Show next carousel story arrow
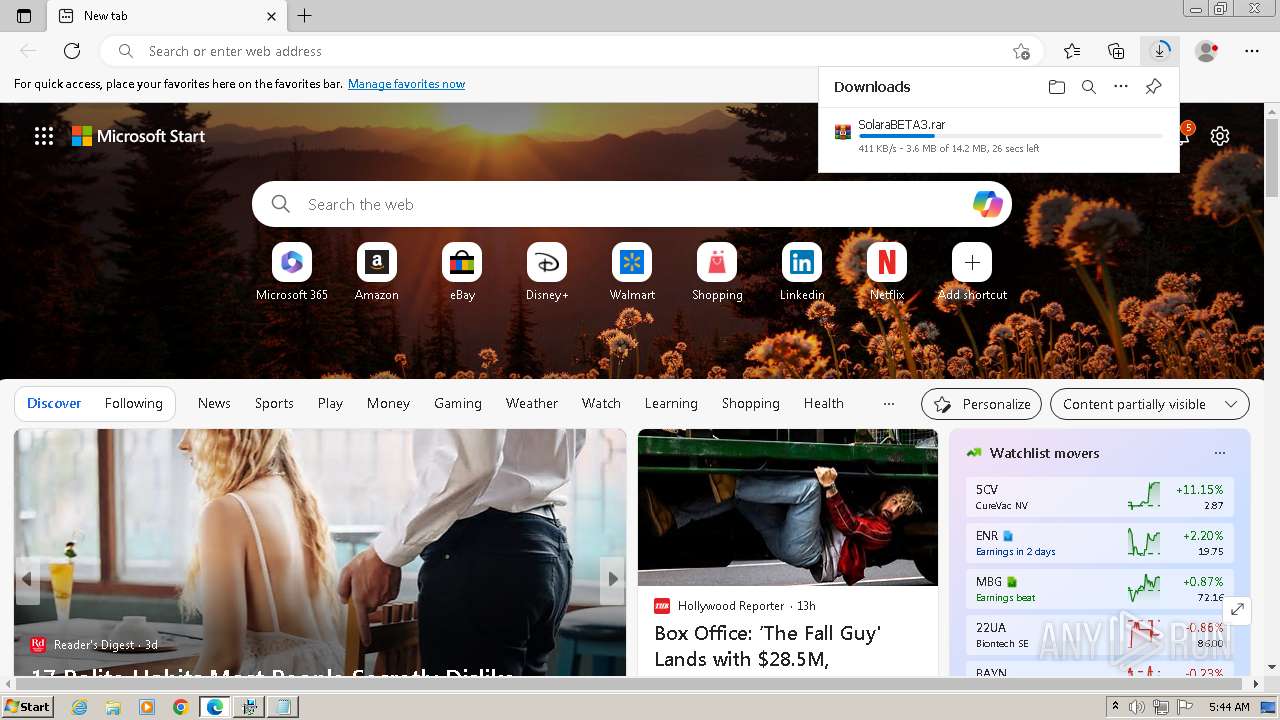 [x=613, y=578]
